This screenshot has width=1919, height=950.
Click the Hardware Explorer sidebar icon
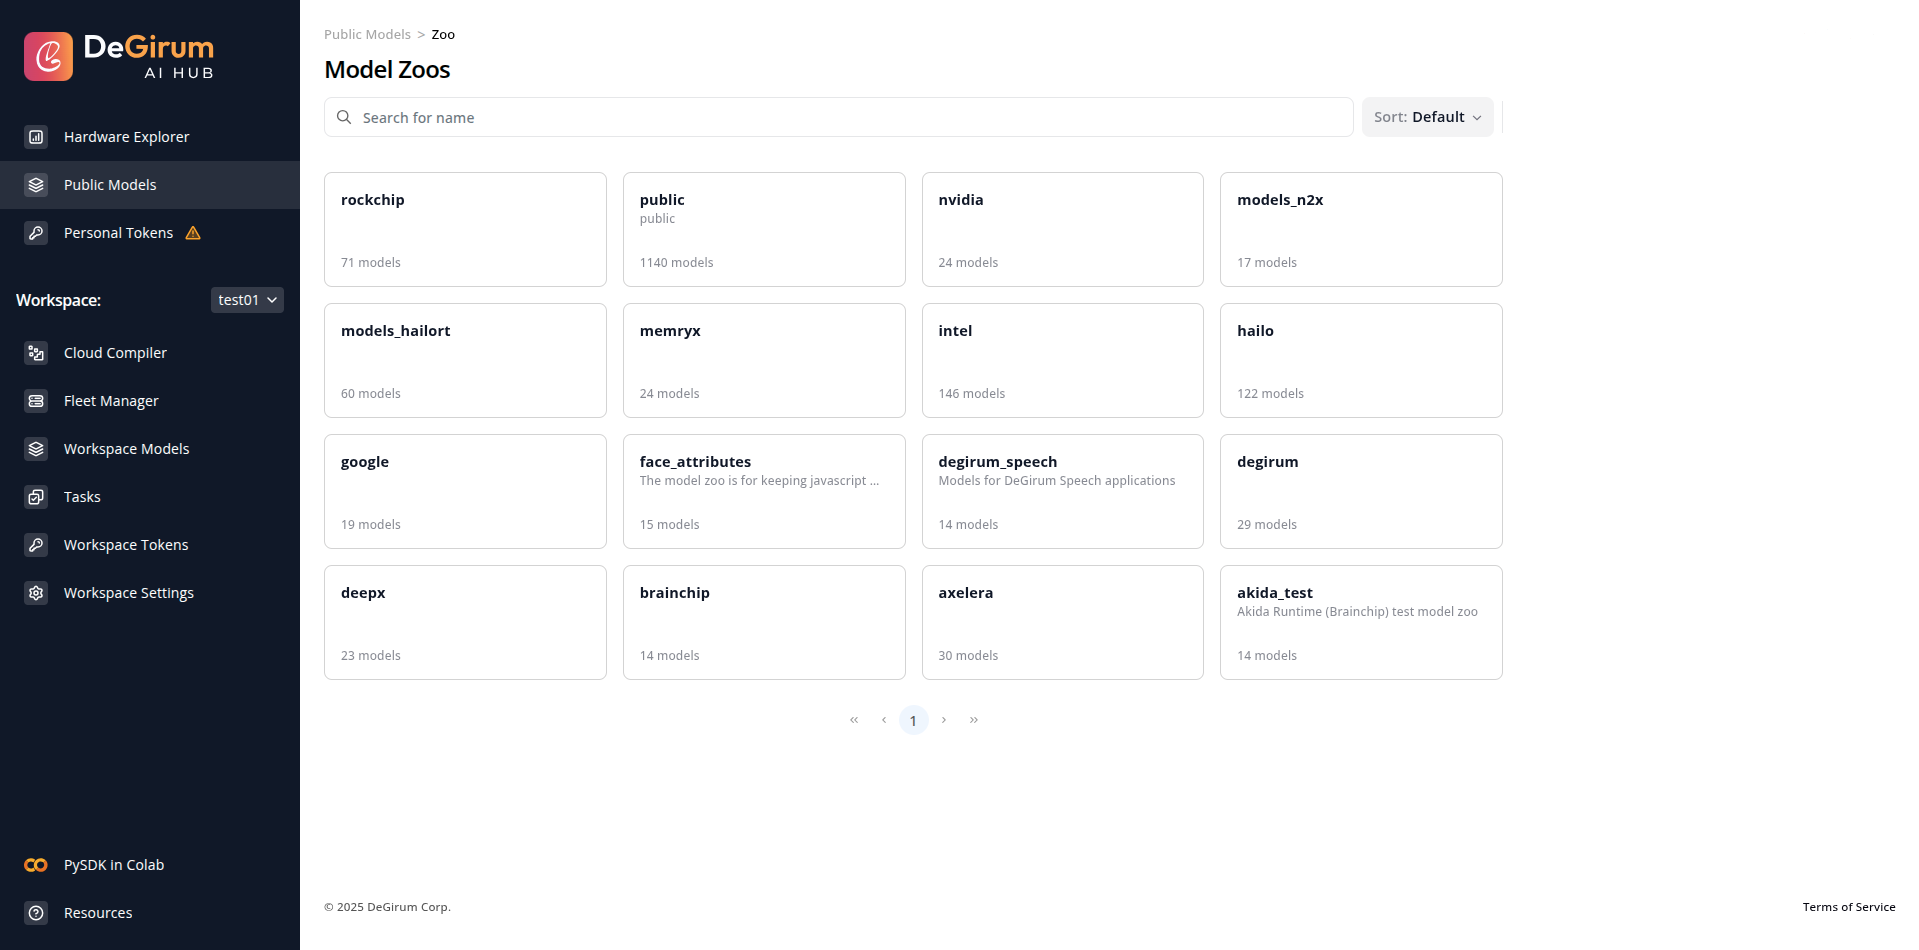(36, 137)
